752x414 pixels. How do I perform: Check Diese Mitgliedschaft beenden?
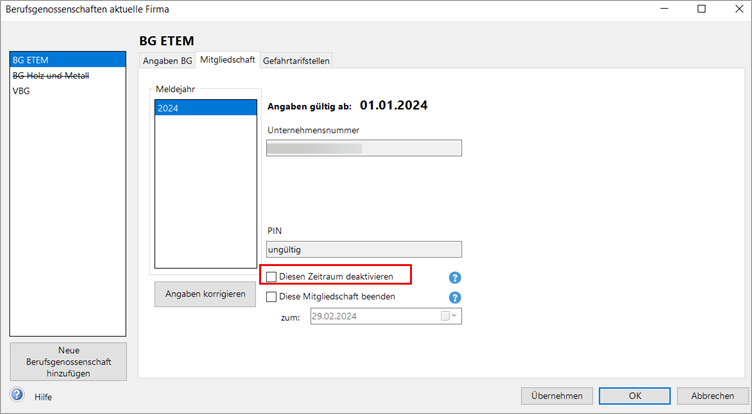click(271, 297)
